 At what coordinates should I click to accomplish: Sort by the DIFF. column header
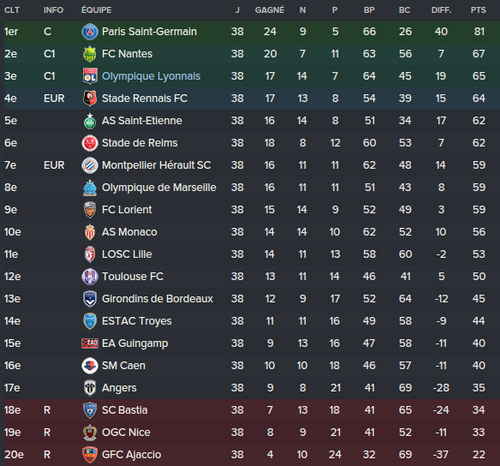(441, 10)
